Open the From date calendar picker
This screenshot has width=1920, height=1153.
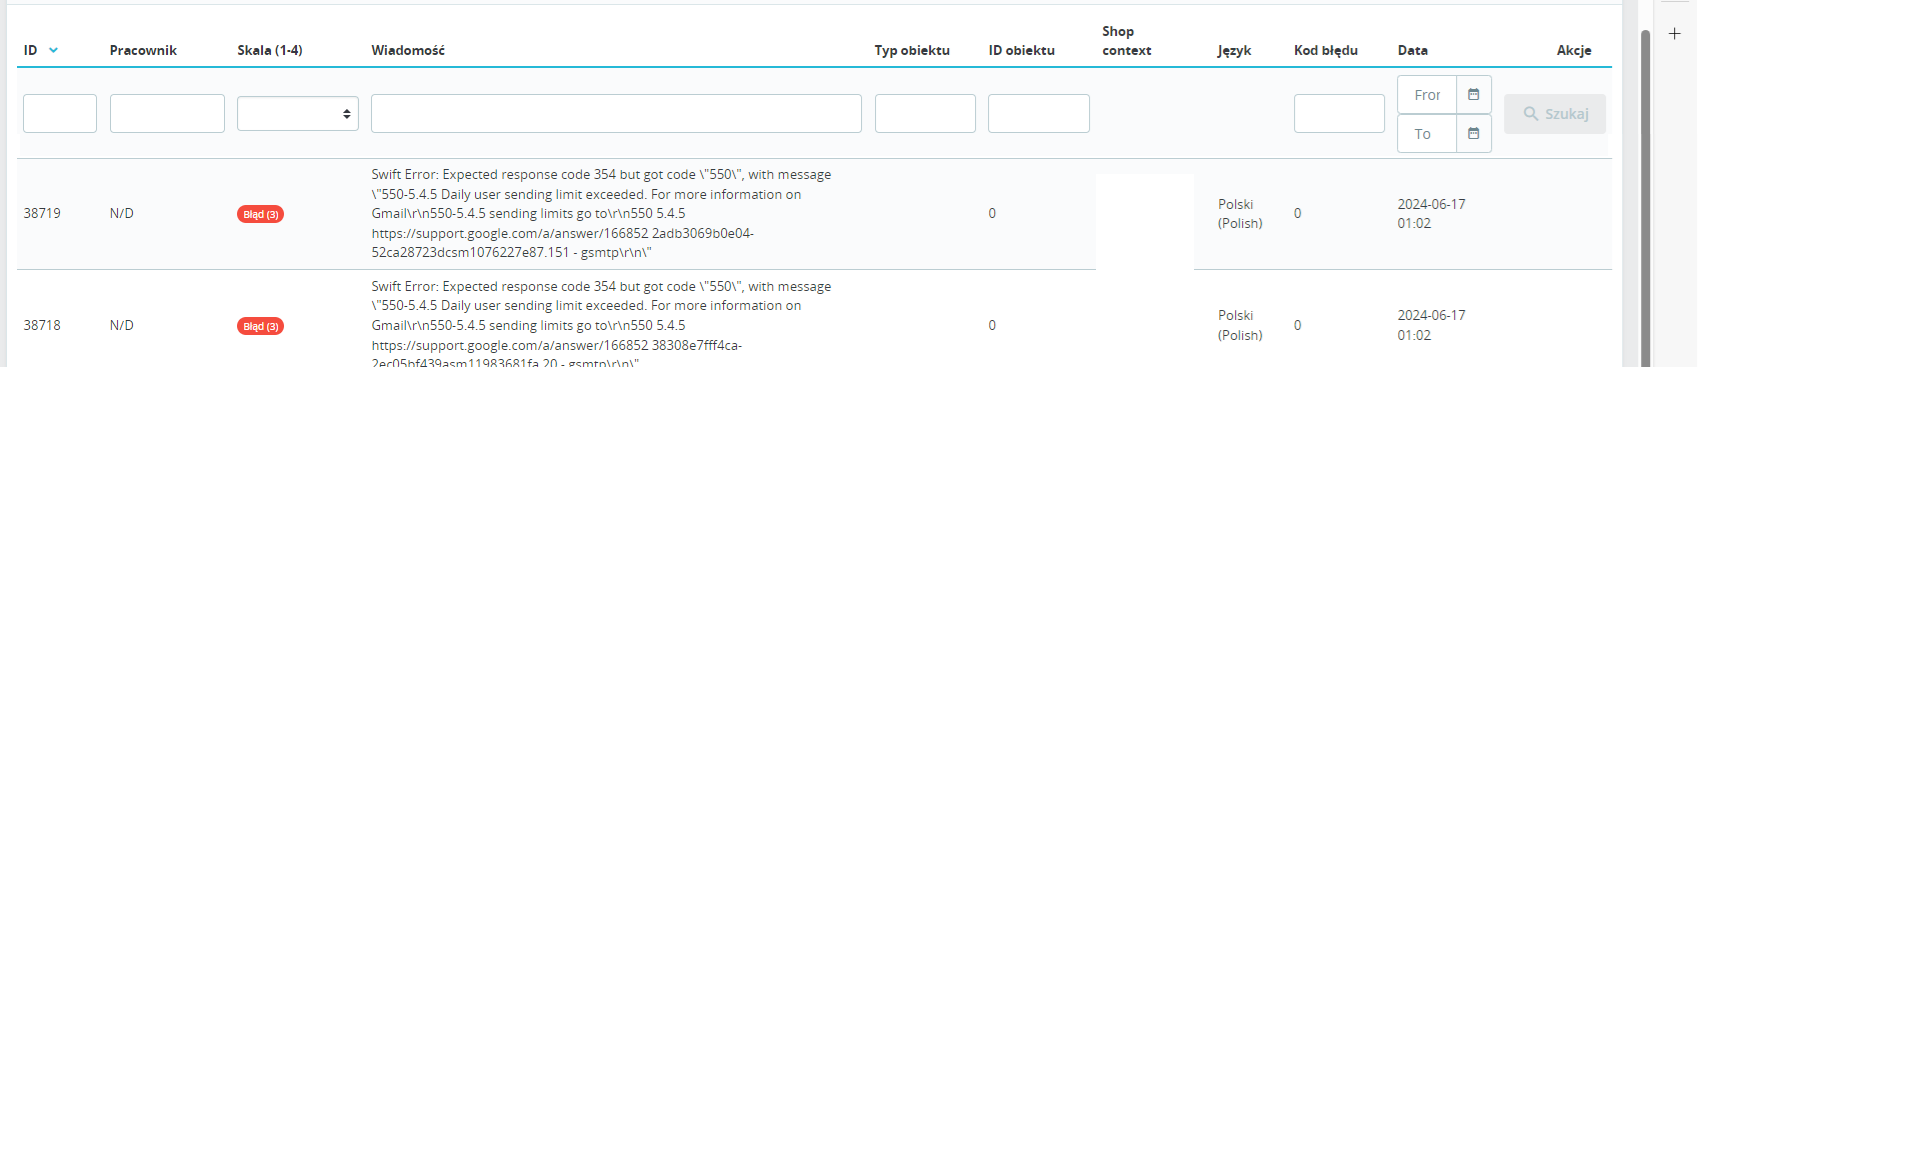pyautogui.click(x=1473, y=95)
